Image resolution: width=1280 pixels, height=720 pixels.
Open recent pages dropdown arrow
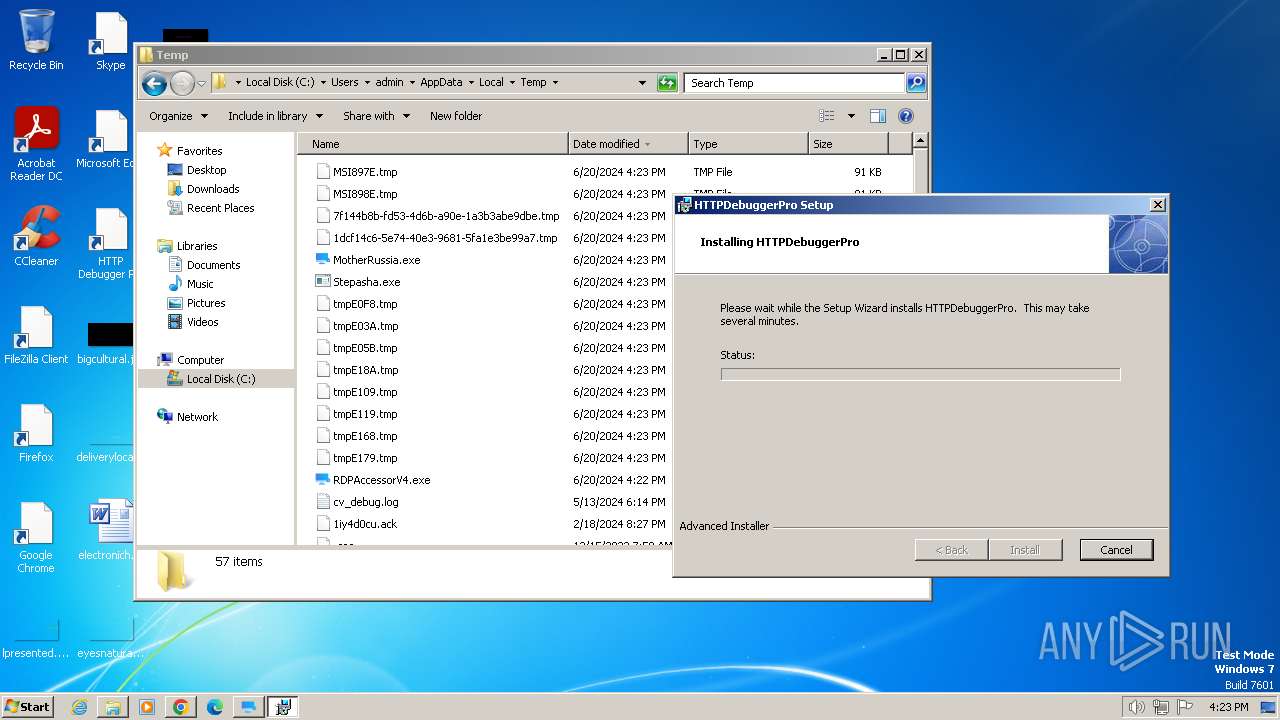point(201,83)
